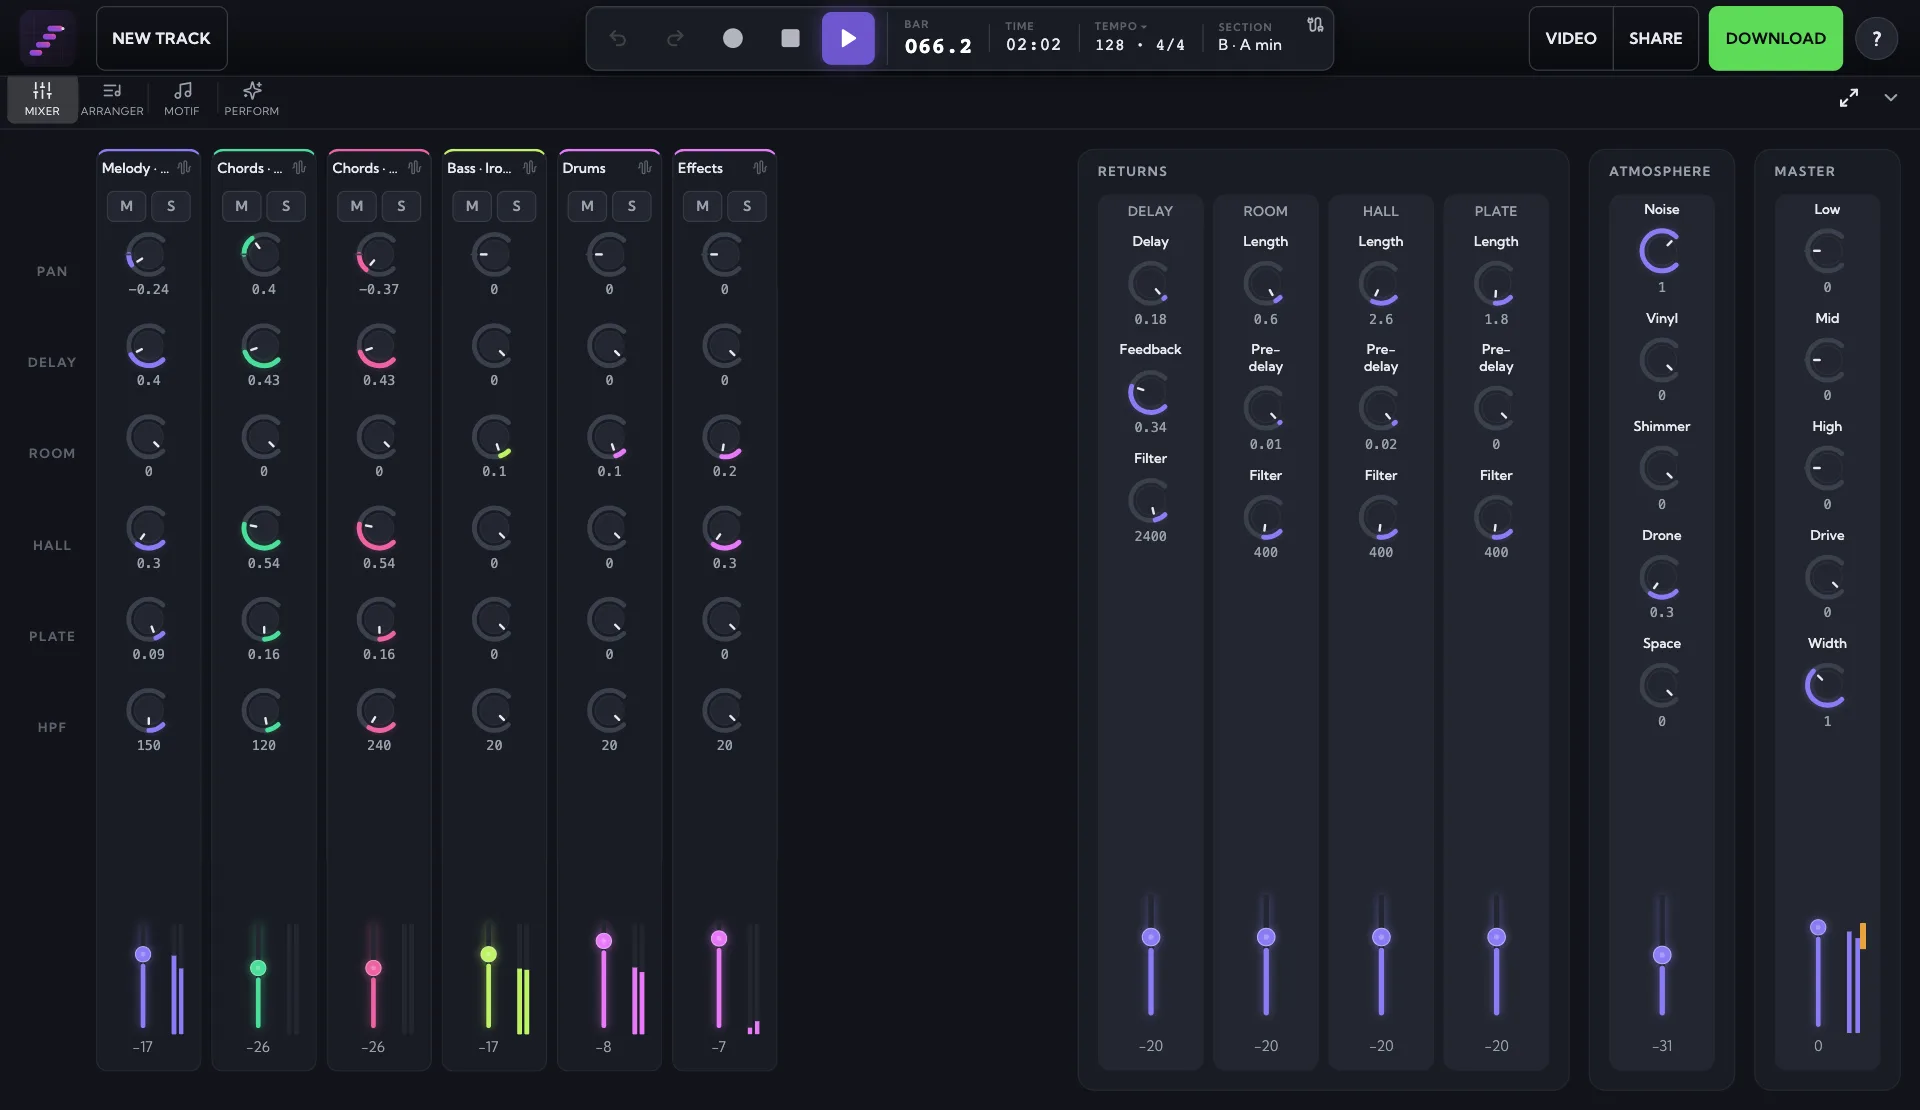Viewport: 1920px width, 1110px height.
Task: Click the Drums track name
Action: click(584, 168)
